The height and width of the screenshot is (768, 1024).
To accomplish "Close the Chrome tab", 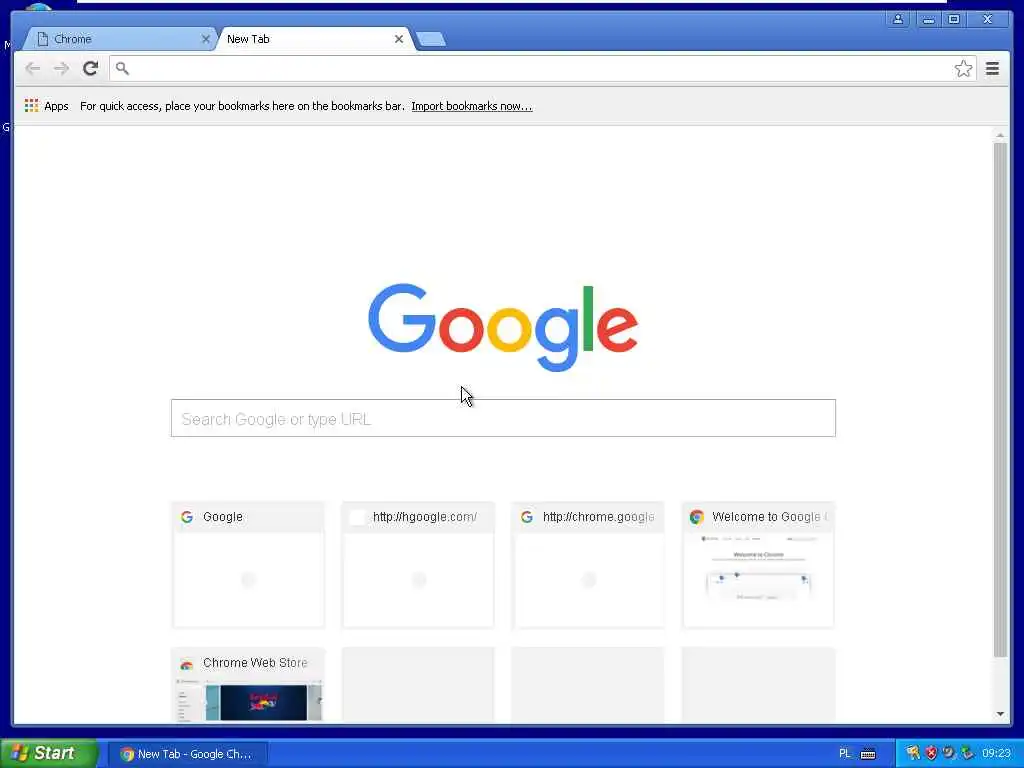I will (x=205, y=39).
